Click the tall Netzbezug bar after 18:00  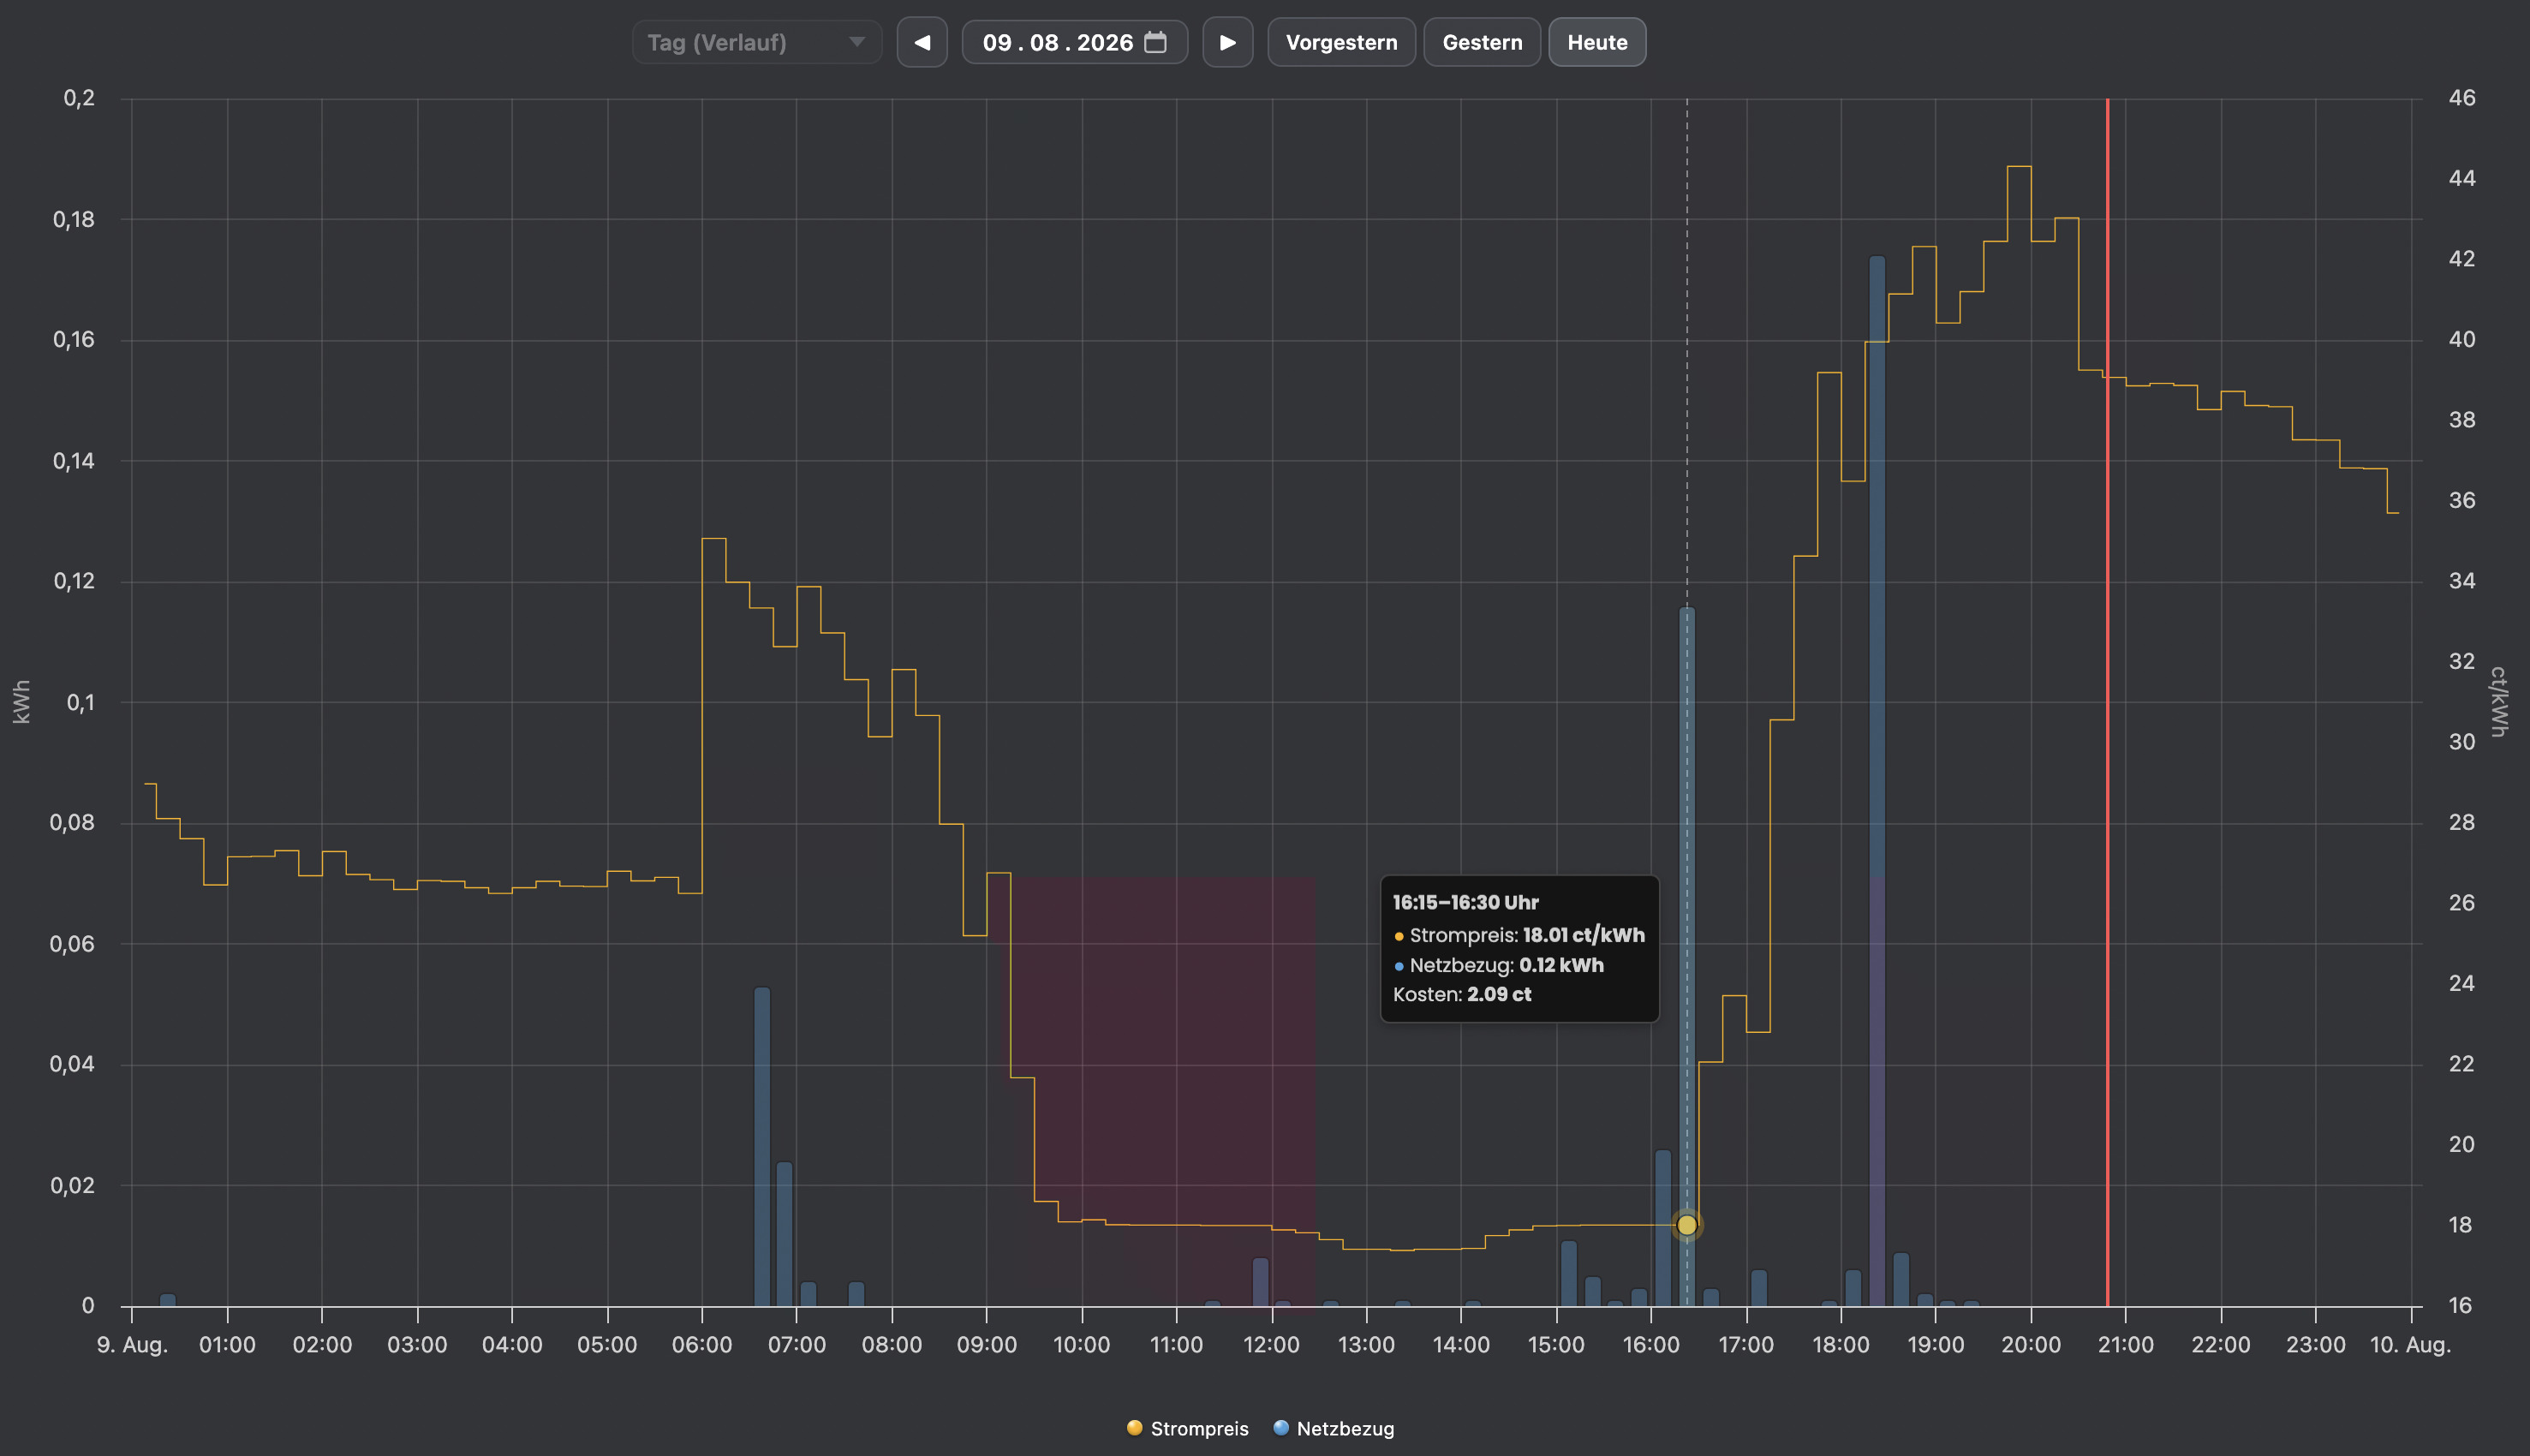(x=1877, y=780)
